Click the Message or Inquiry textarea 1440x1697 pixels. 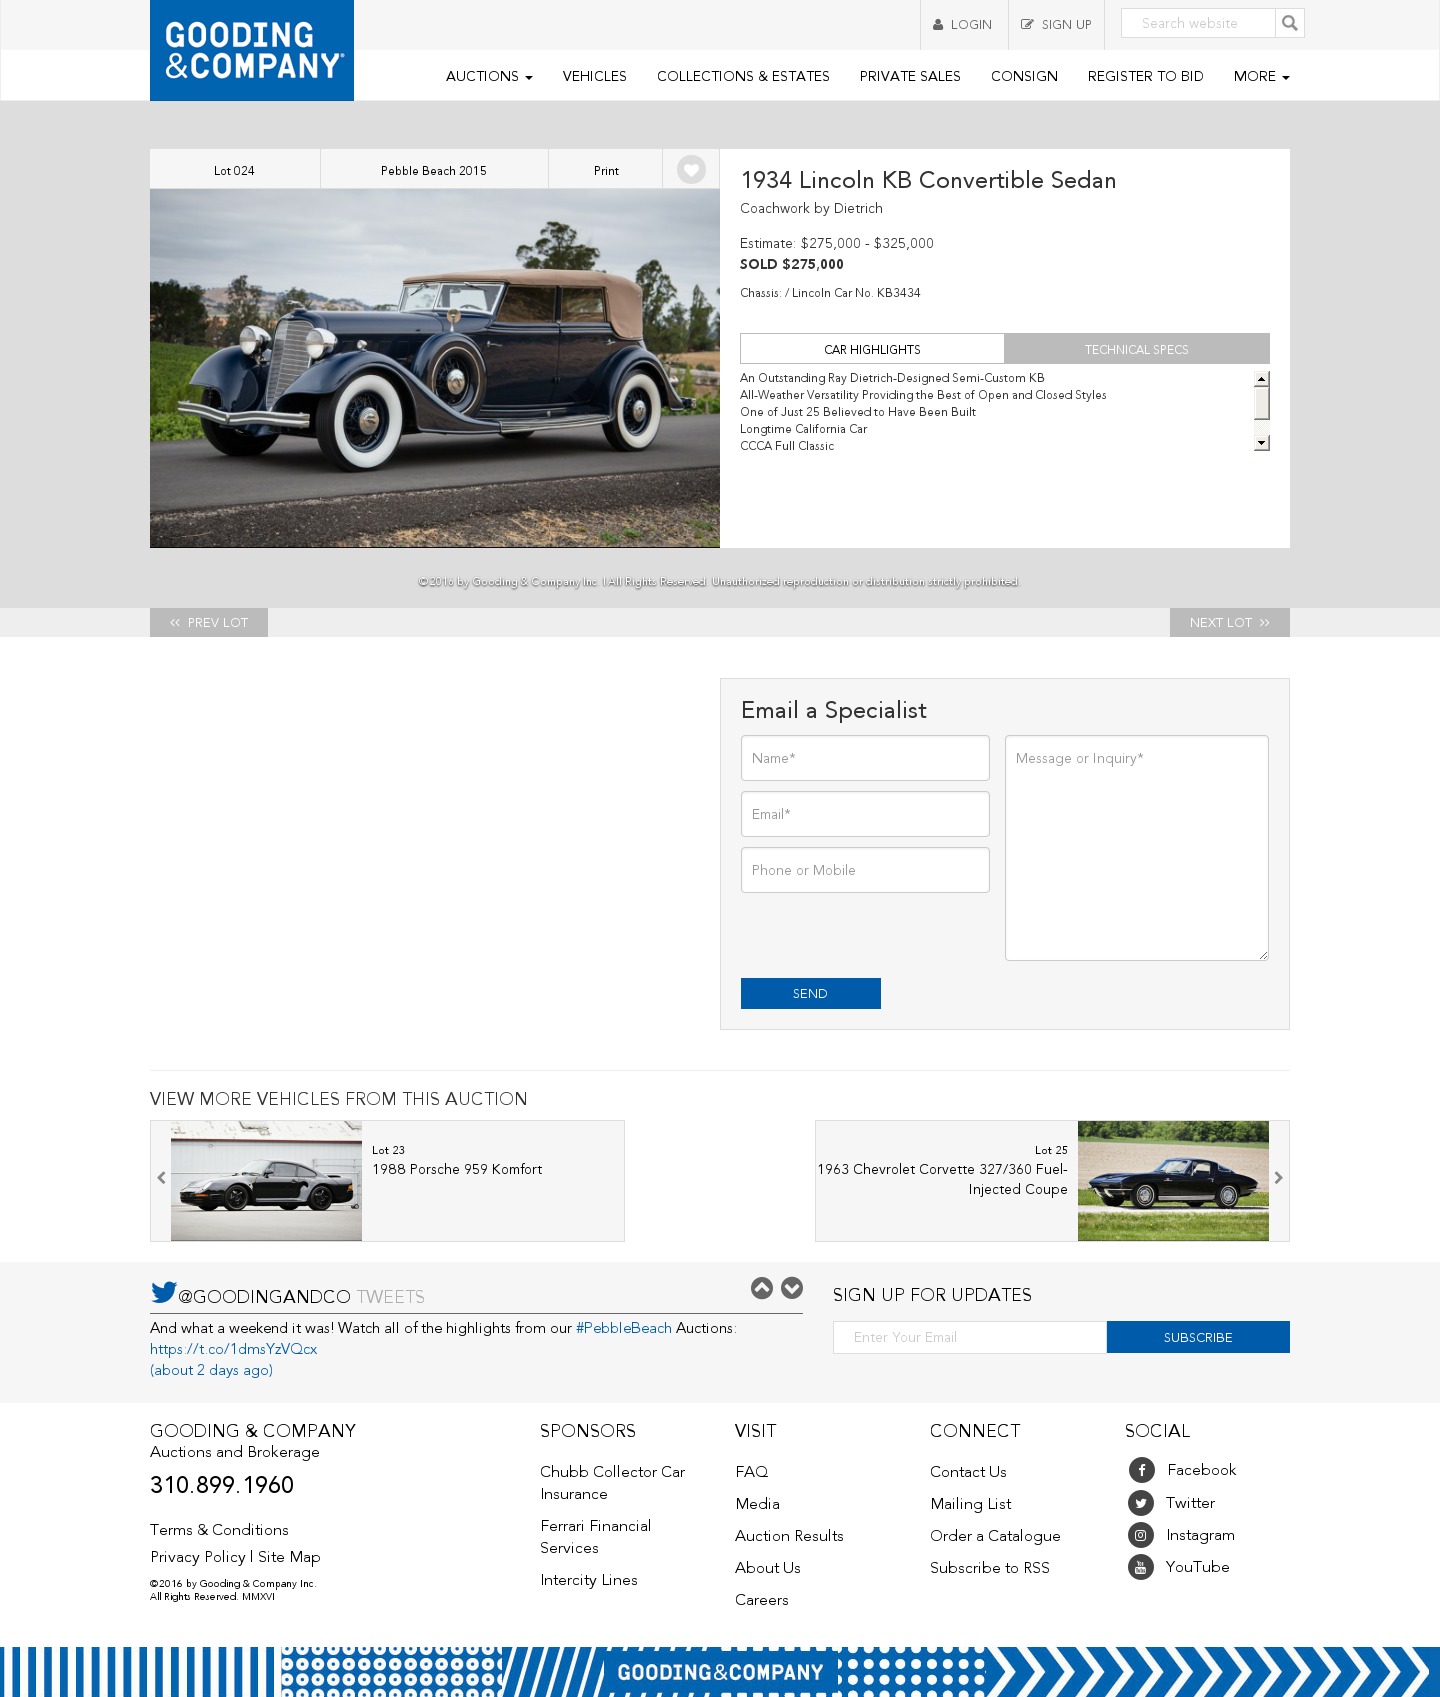(x=1137, y=848)
